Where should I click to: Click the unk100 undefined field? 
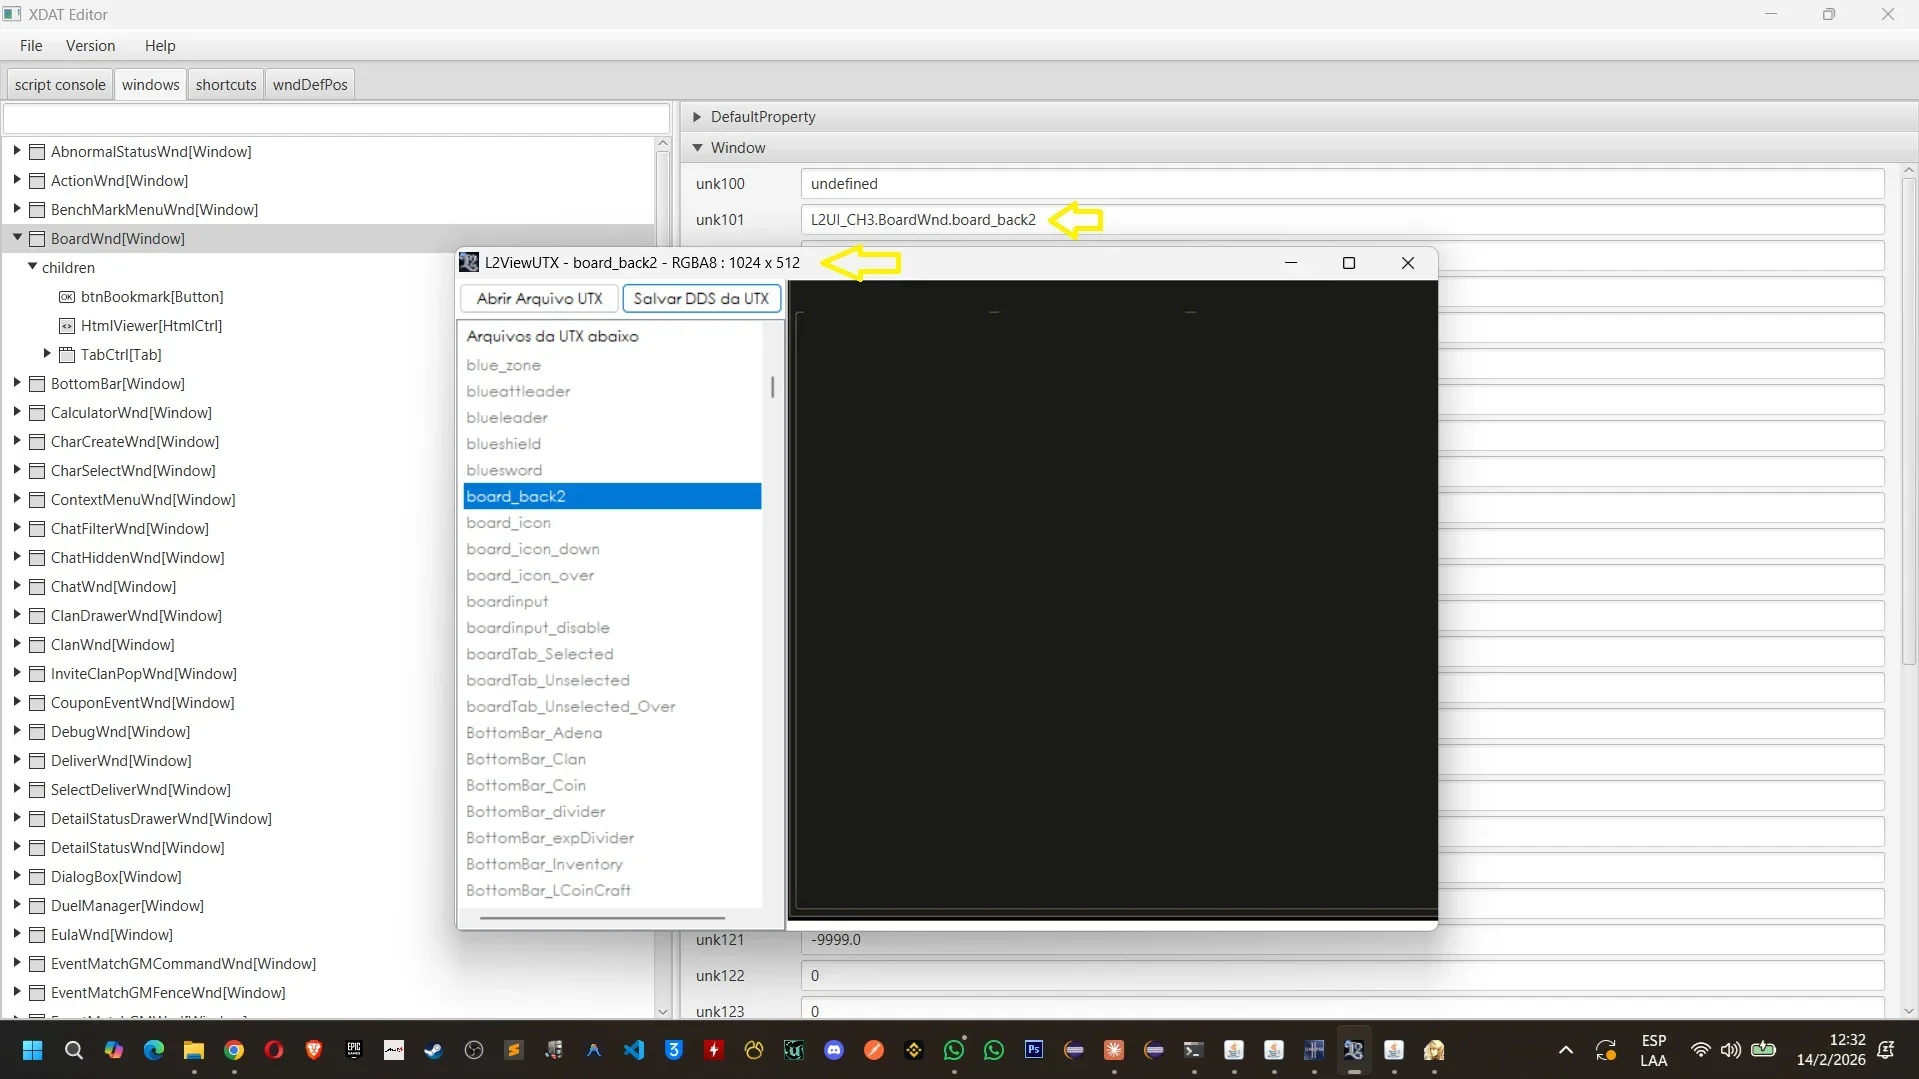[x=1342, y=184]
